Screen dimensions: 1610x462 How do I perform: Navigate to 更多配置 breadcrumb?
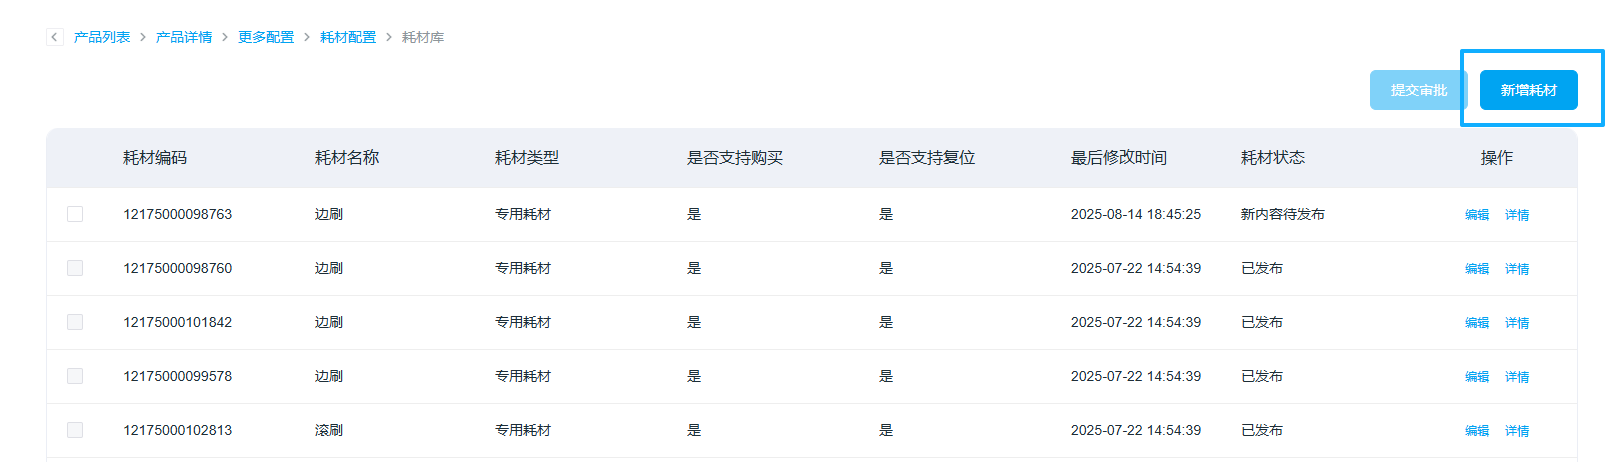click(x=266, y=37)
